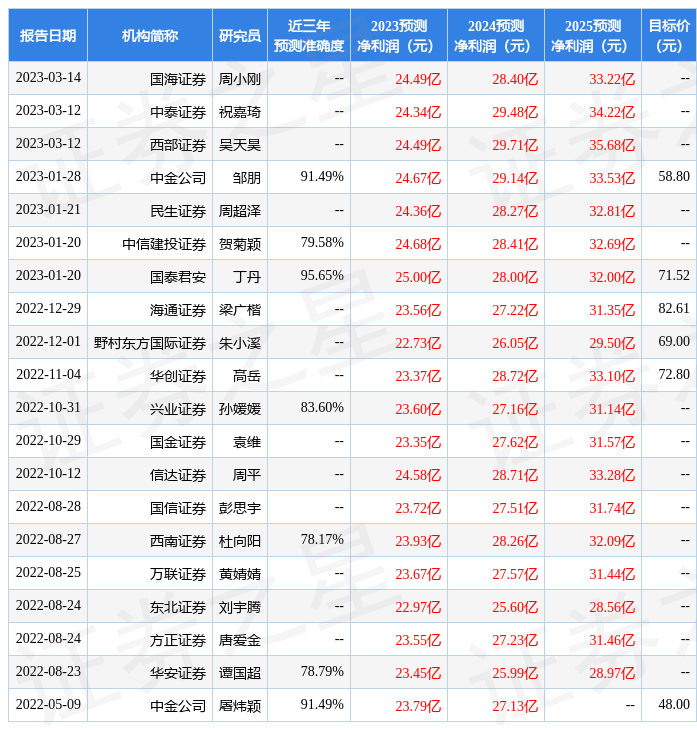Screen dimensions: 697x730
Task: Click accuracy value 78.17%
Action: pyautogui.click(x=322, y=540)
